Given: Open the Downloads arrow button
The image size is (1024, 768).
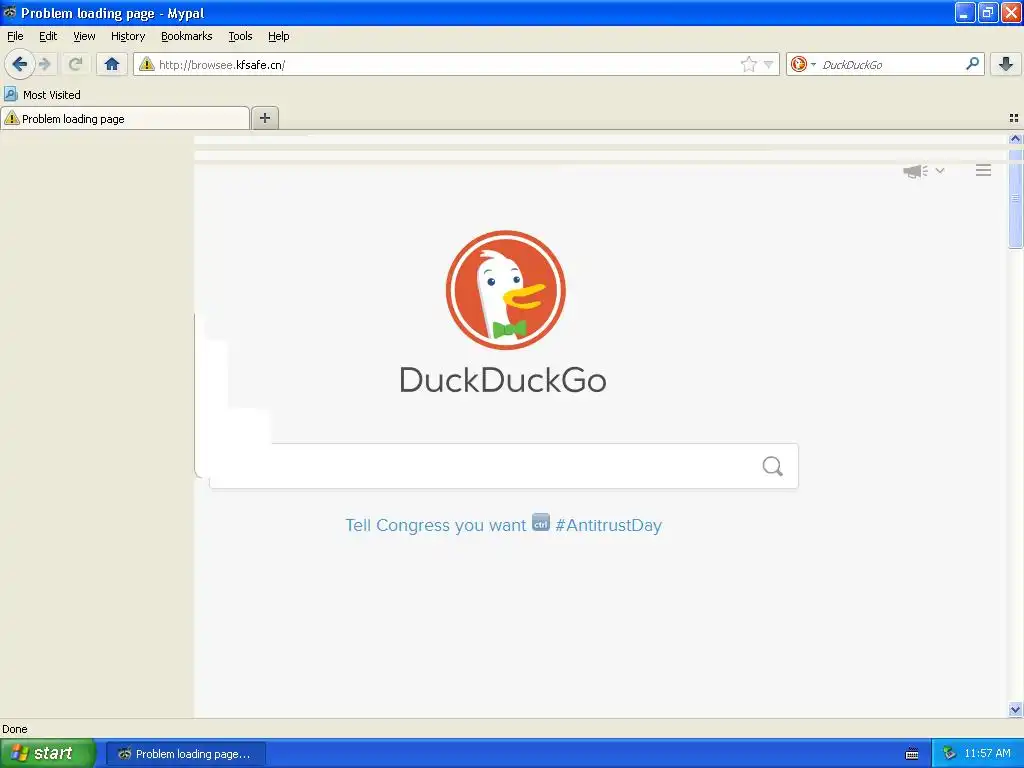Looking at the screenshot, I should coord(1006,64).
